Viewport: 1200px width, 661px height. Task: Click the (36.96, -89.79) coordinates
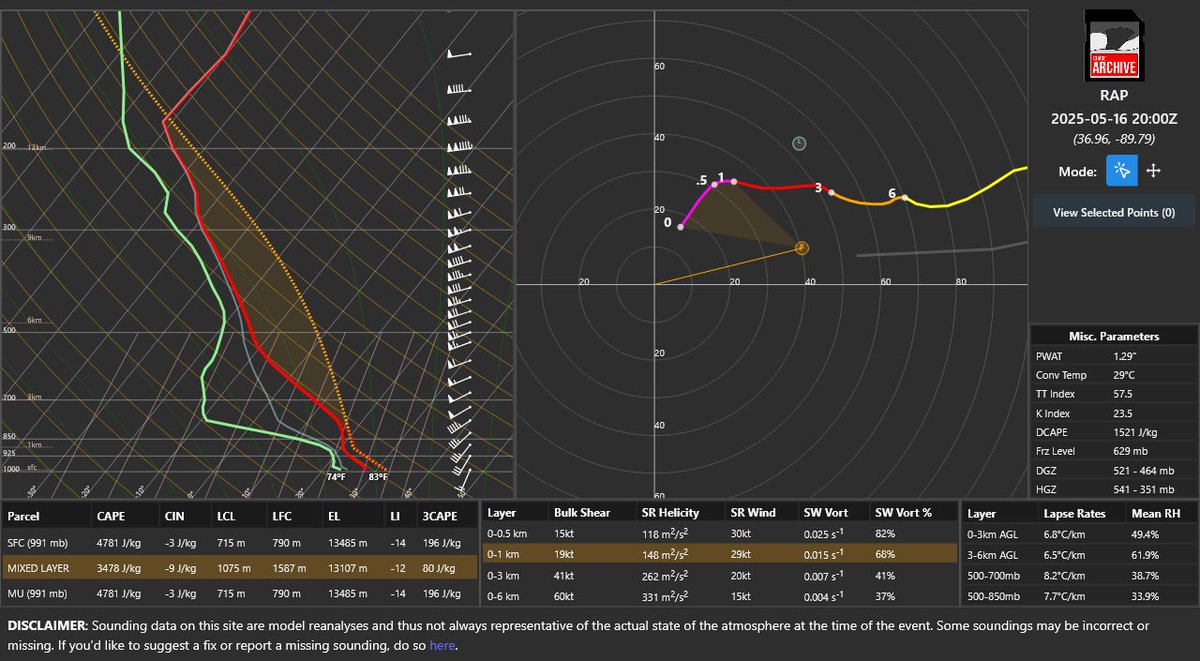click(x=1113, y=138)
